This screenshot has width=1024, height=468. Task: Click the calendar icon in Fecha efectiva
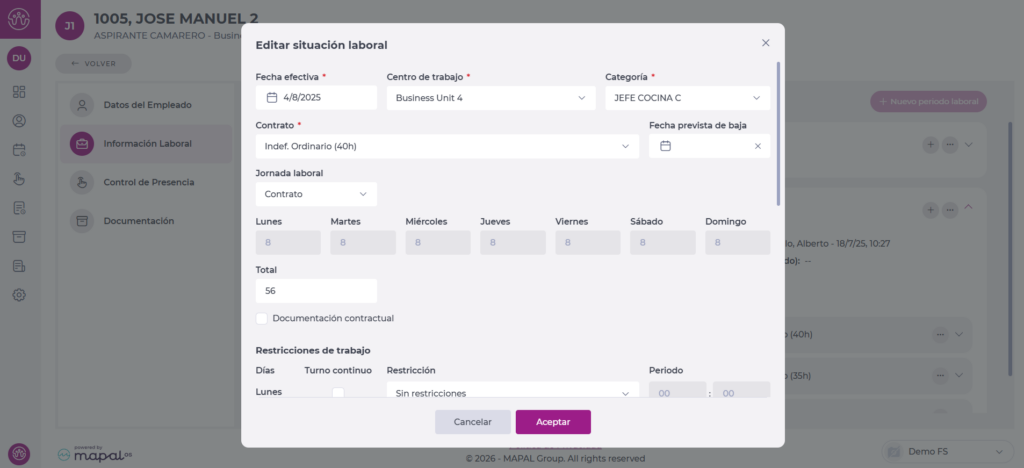[x=271, y=98]
